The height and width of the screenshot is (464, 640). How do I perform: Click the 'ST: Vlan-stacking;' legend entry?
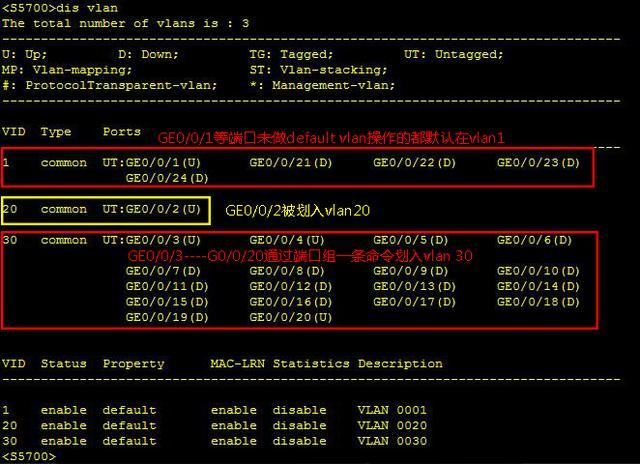point(318,70)
